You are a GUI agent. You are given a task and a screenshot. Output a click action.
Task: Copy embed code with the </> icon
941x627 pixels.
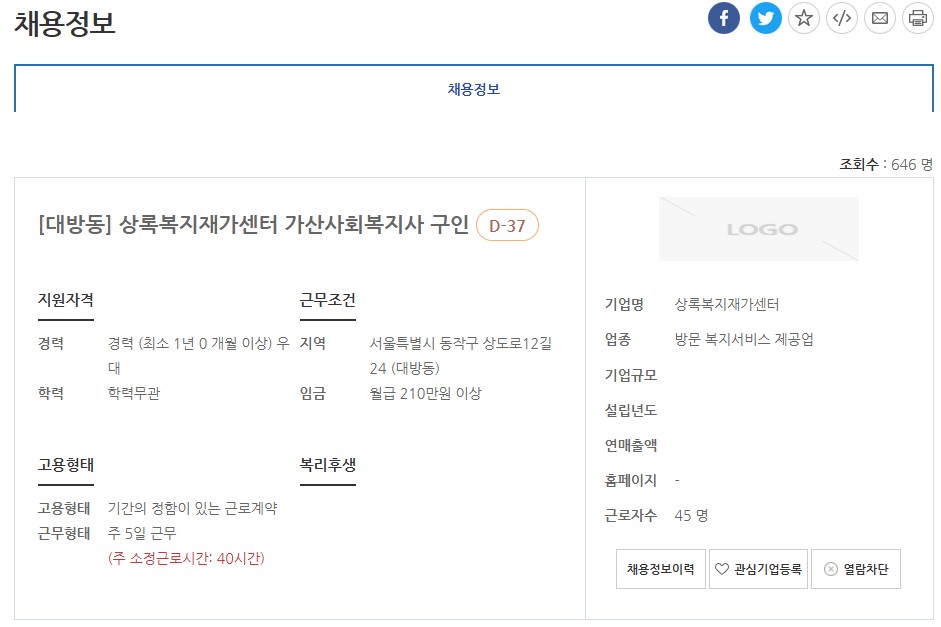point(842,18)
